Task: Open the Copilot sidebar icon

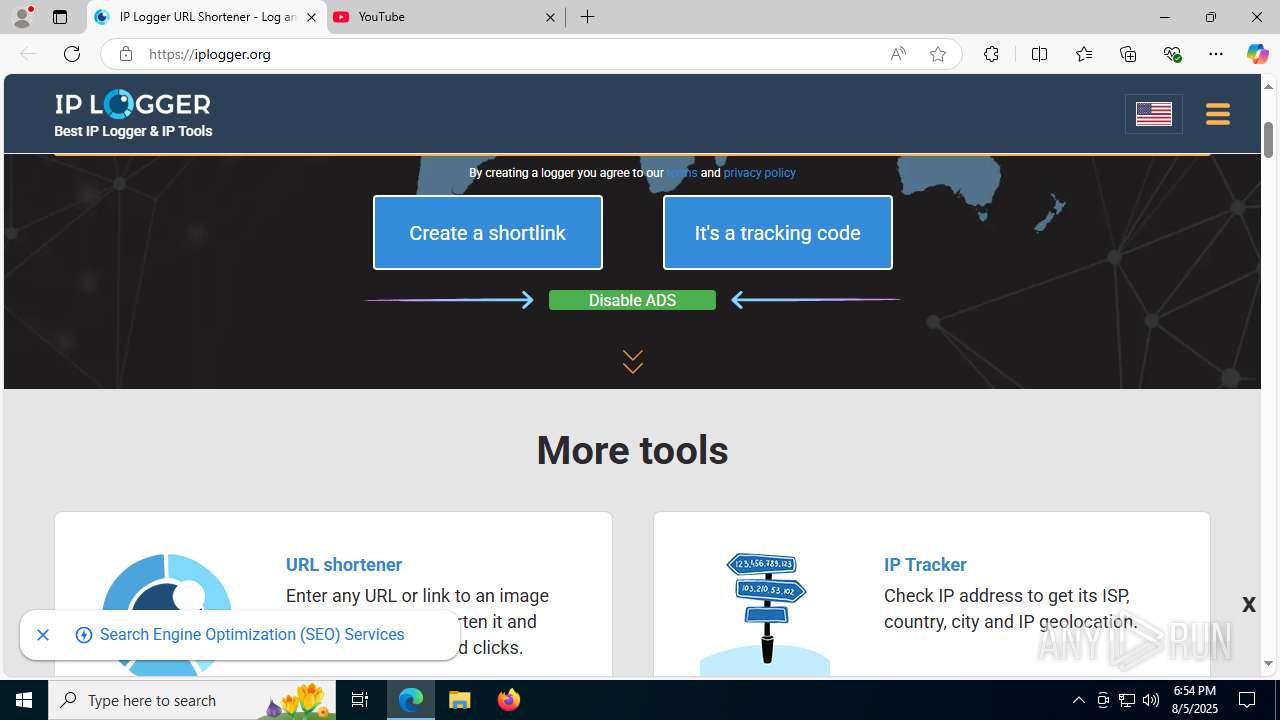Action: pyautogui.click(x=1257, y=54)
